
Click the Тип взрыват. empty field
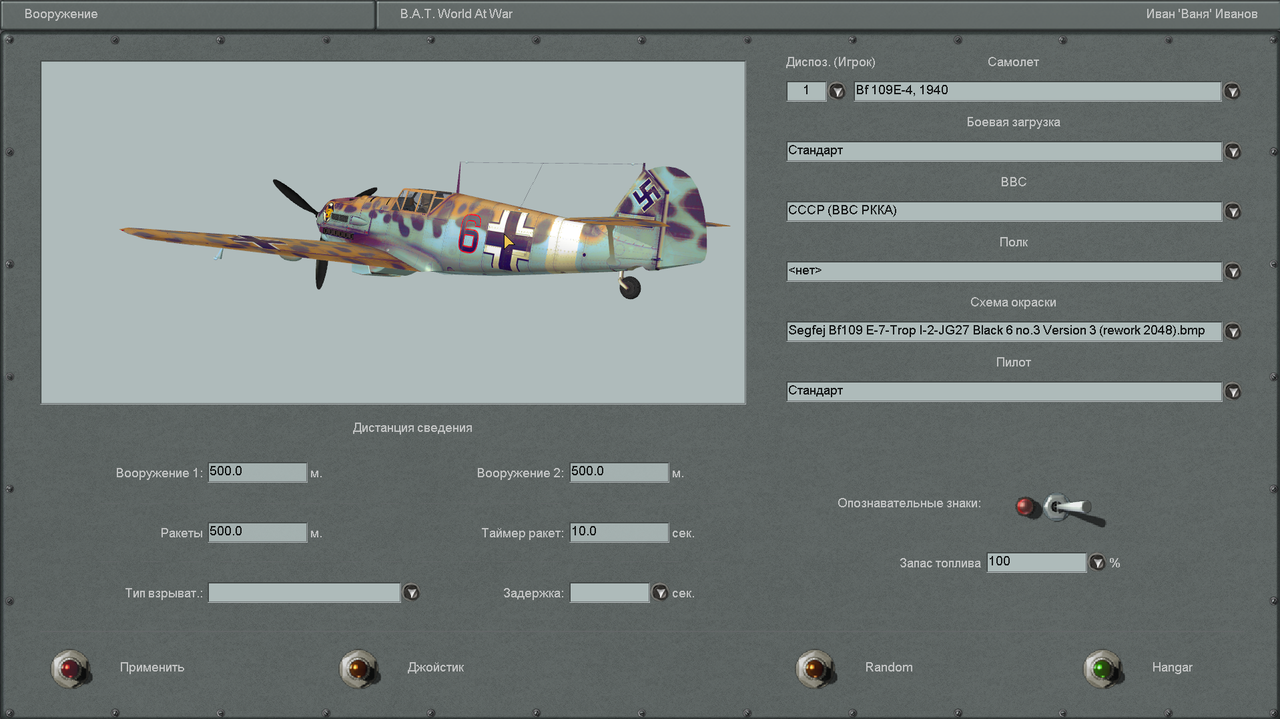click(304, 592)
